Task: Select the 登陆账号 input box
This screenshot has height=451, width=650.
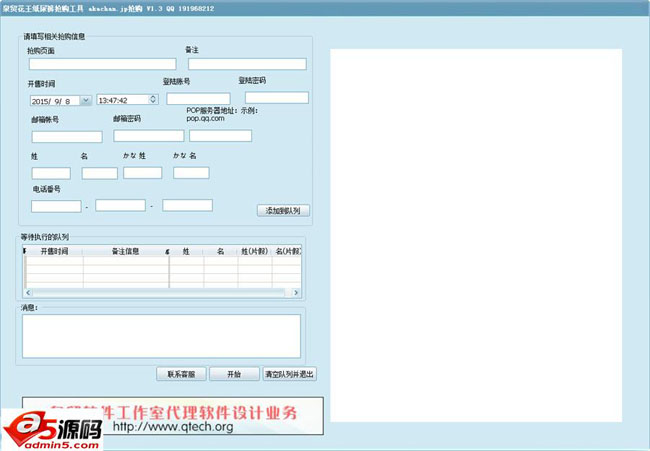Action: coord(198,98)
